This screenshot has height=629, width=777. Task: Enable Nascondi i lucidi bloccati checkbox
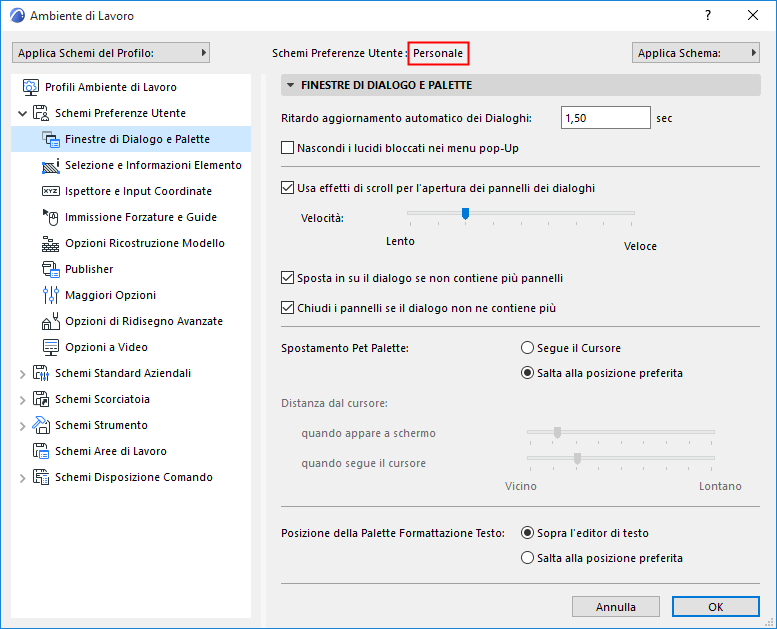[x=288, y=148]
